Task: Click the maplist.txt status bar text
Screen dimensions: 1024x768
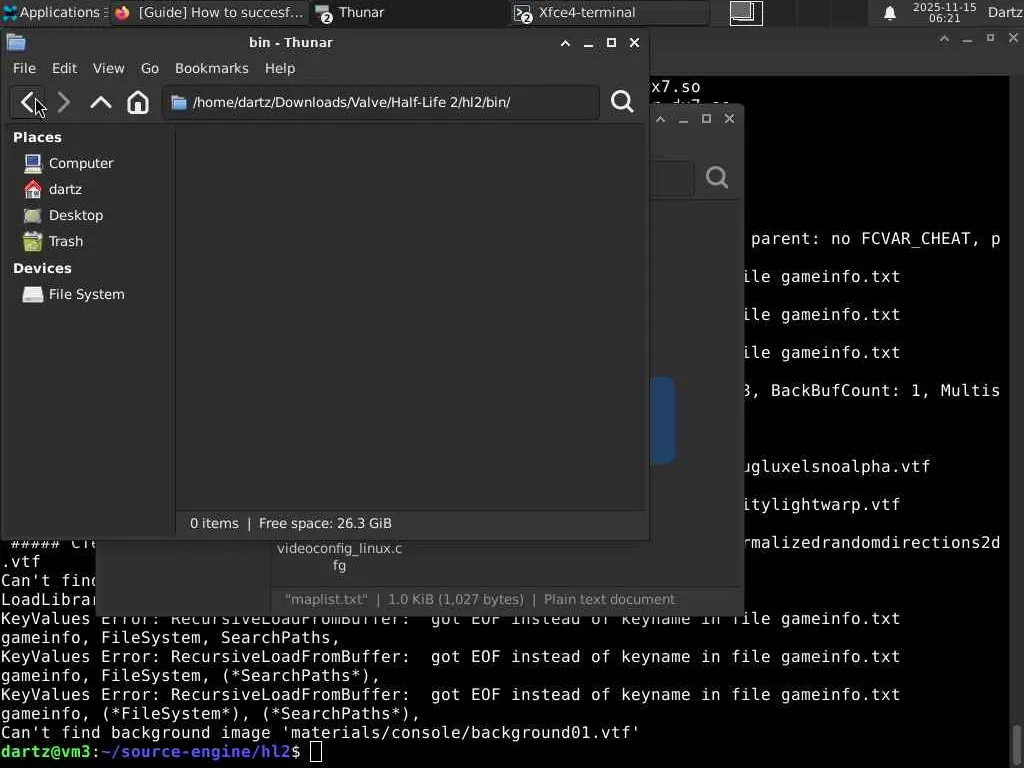Action: 480,600
